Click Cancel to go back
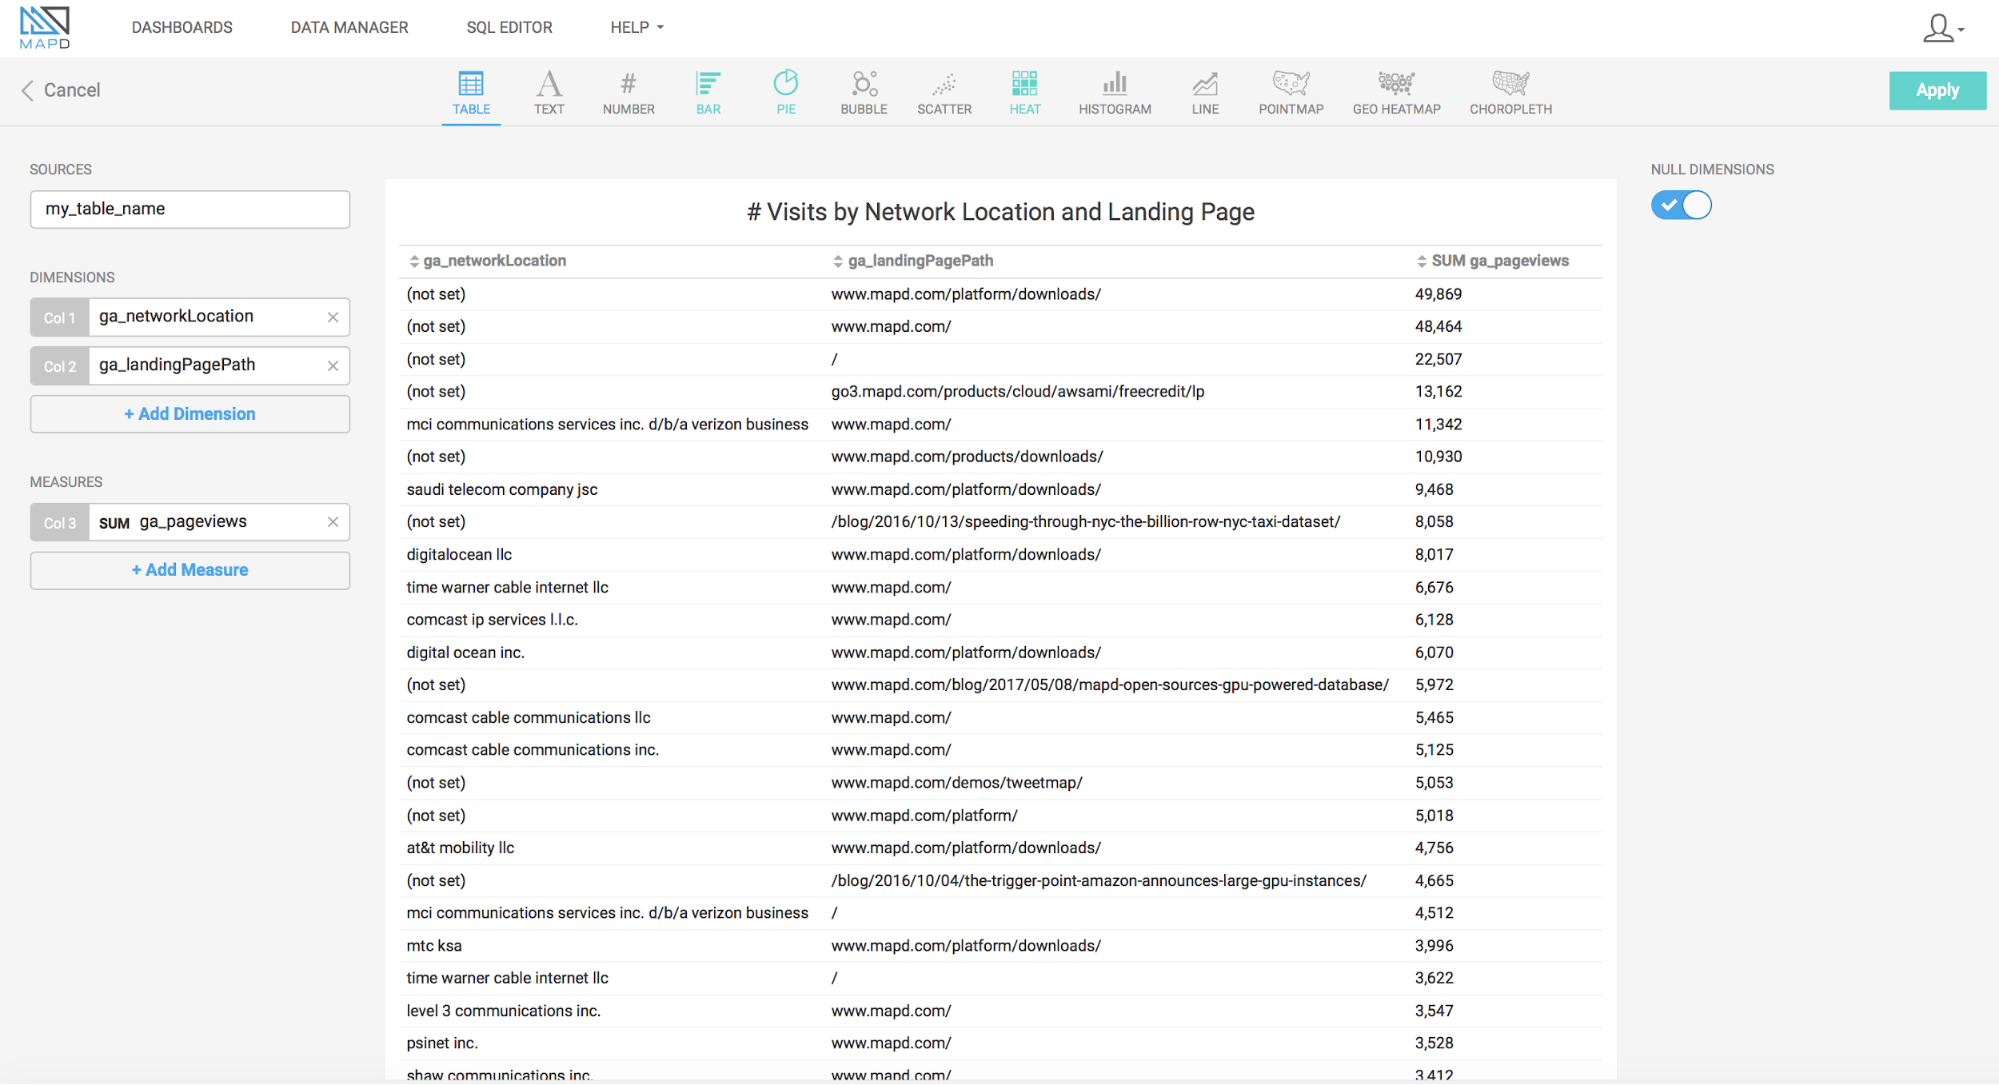Image resolution: width=1999 pixels, height=1085 pixels. coord(61,90)
